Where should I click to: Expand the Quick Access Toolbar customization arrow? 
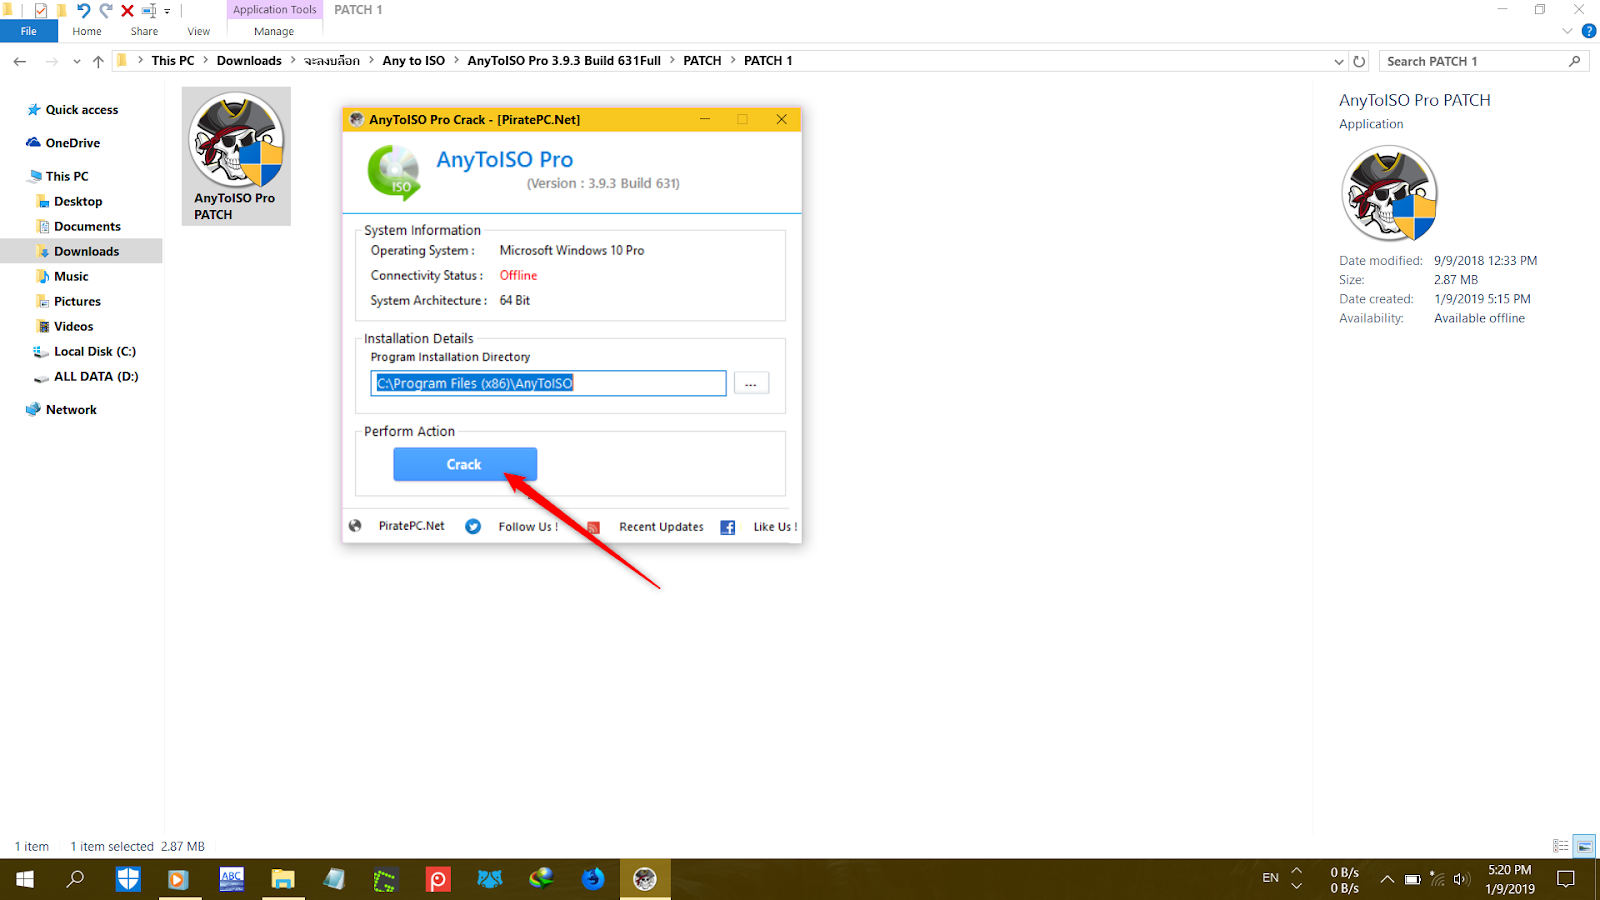pyautogui.click(x=168, y=10)
